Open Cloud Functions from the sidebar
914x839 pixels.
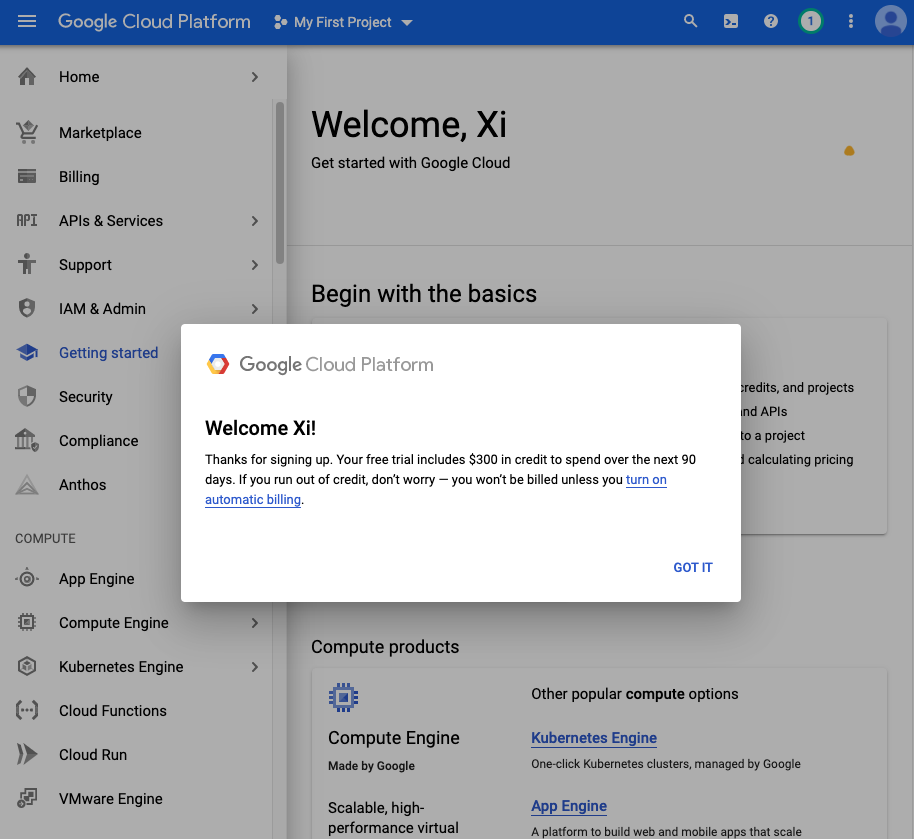click(x=113, y=710)
